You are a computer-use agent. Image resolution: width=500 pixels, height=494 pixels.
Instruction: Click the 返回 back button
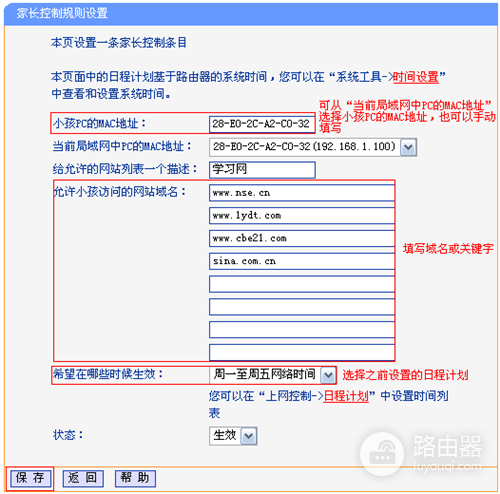point(83,478)
